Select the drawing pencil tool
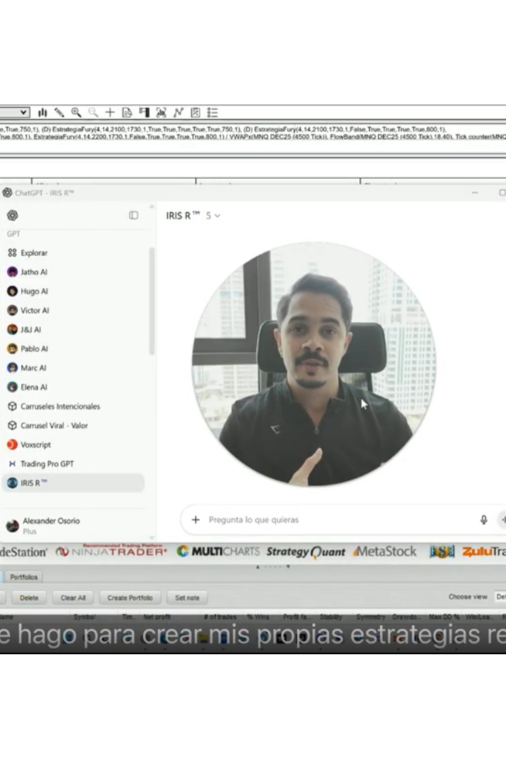Screen dimensions: 506x759 click(59, 113)
